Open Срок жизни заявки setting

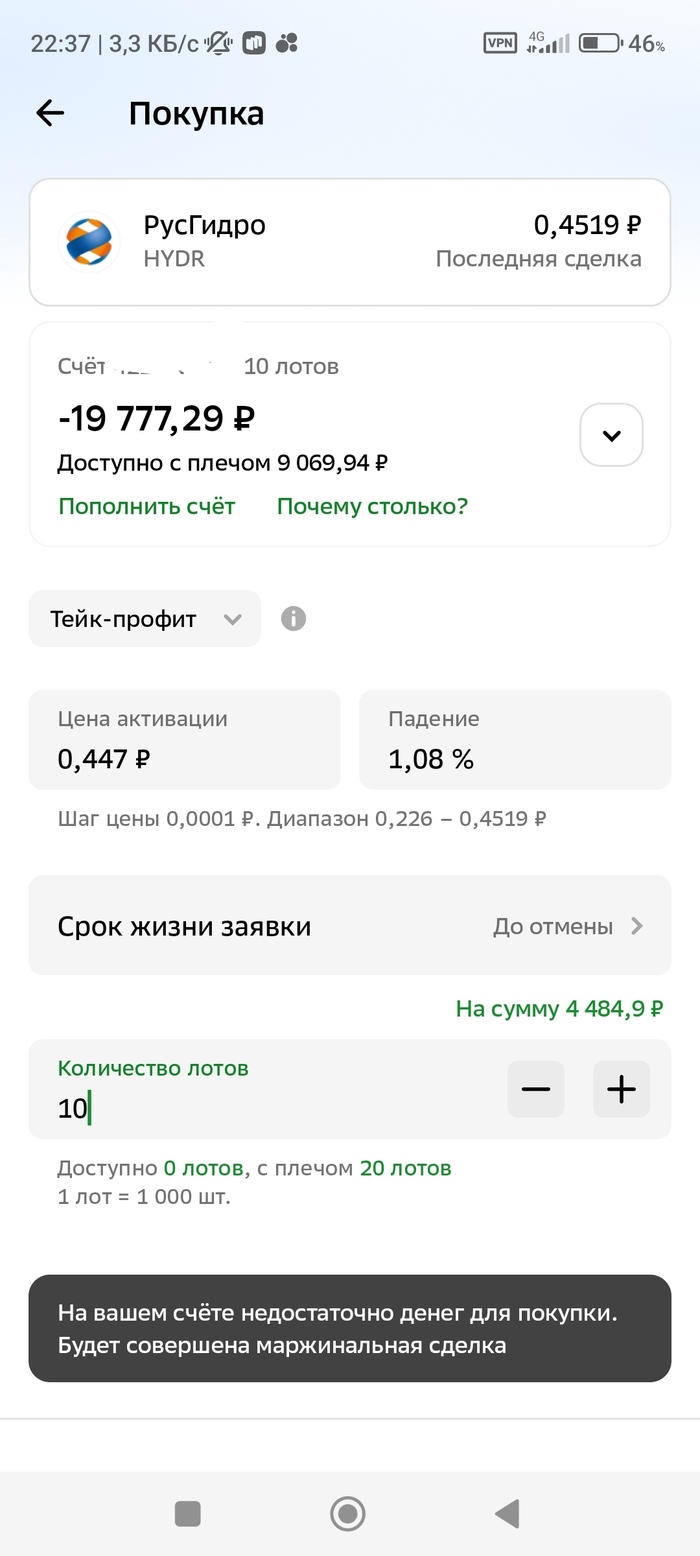click(349, 926)
